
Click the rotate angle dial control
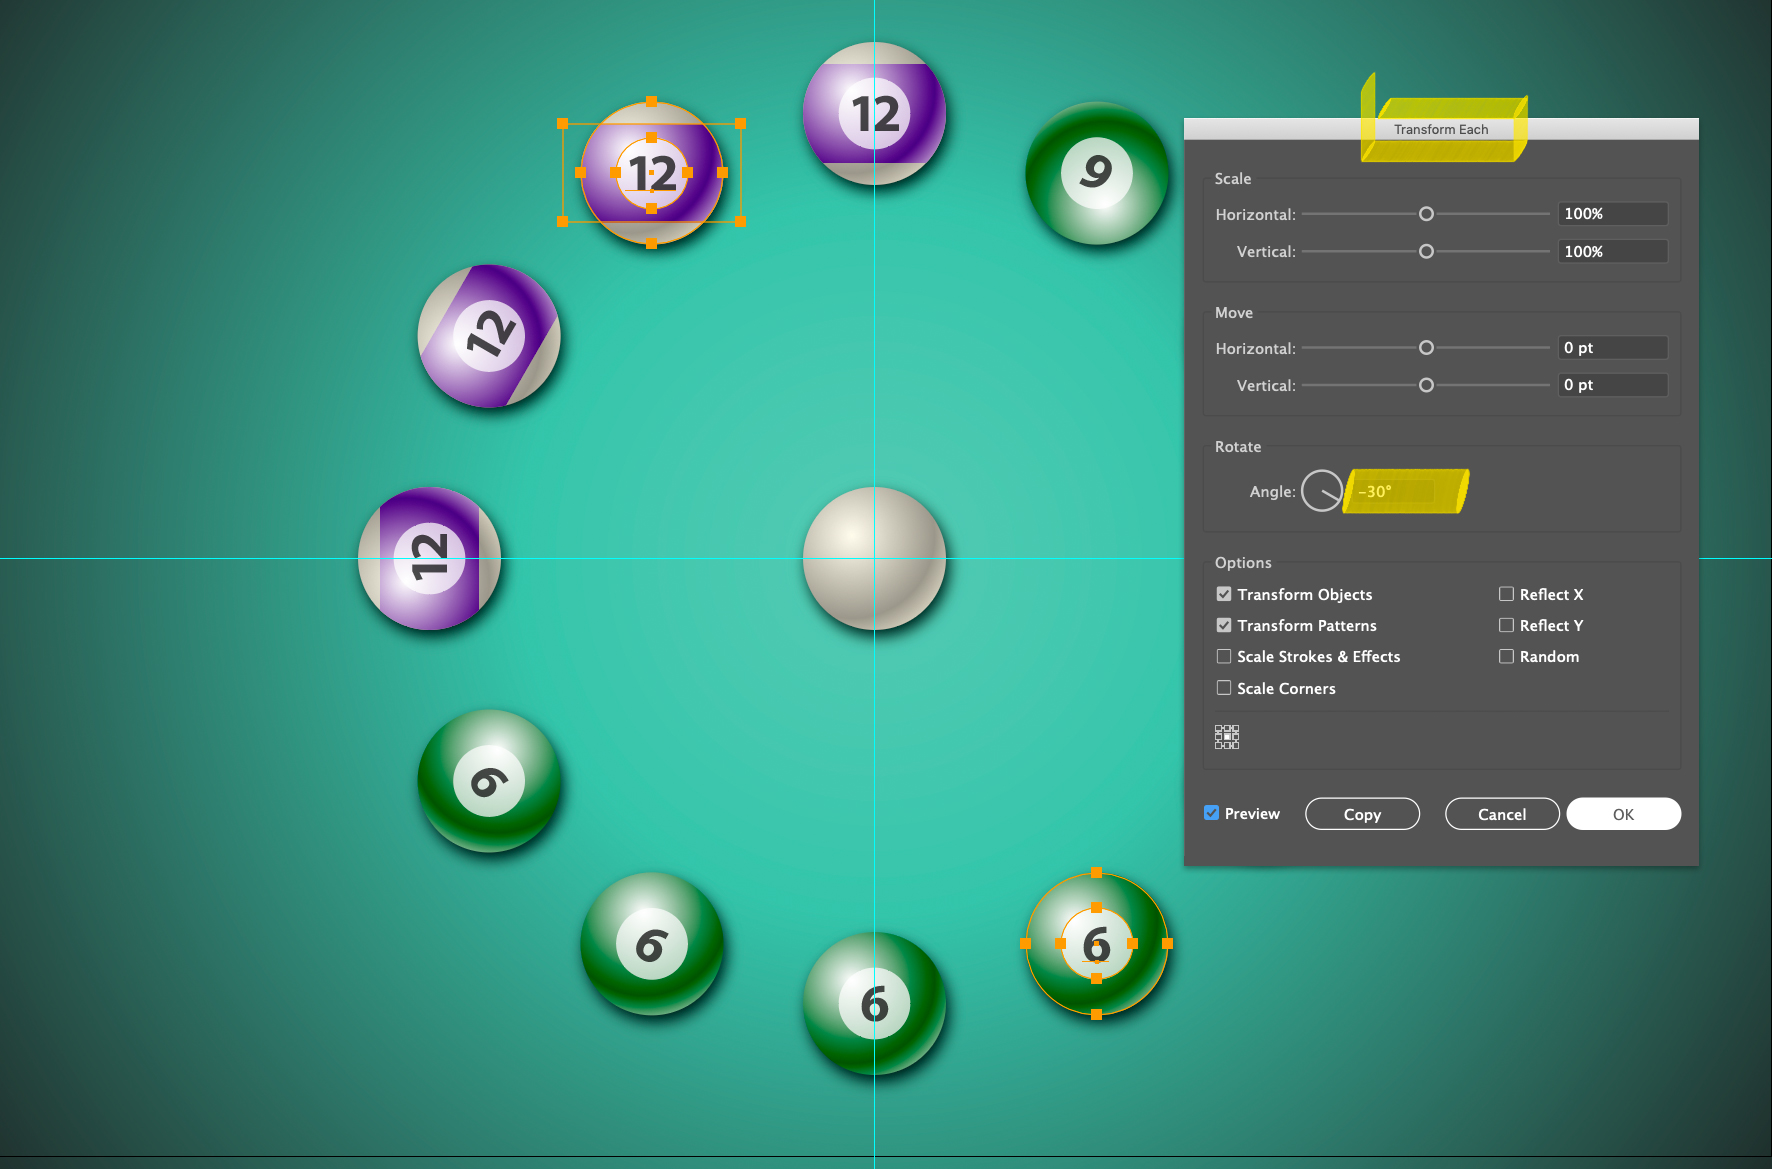[x=1321, y=491]
